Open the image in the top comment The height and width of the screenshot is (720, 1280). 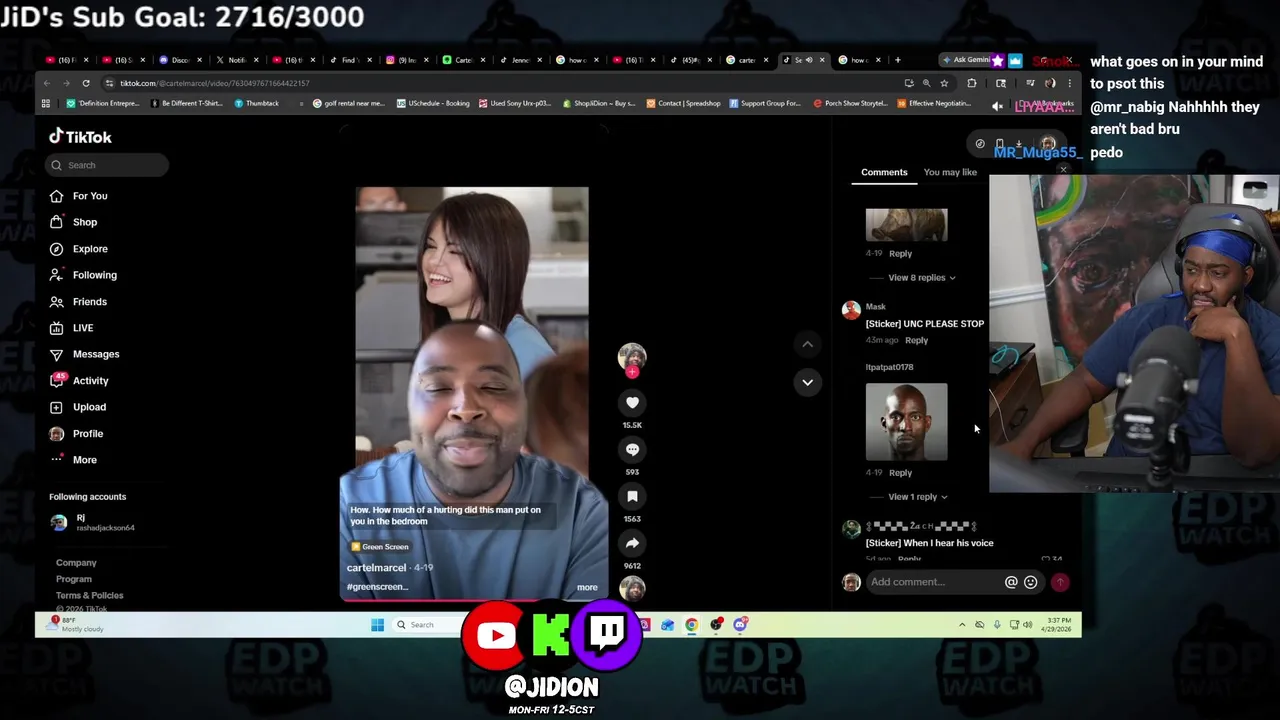click(x=906, y=225)
